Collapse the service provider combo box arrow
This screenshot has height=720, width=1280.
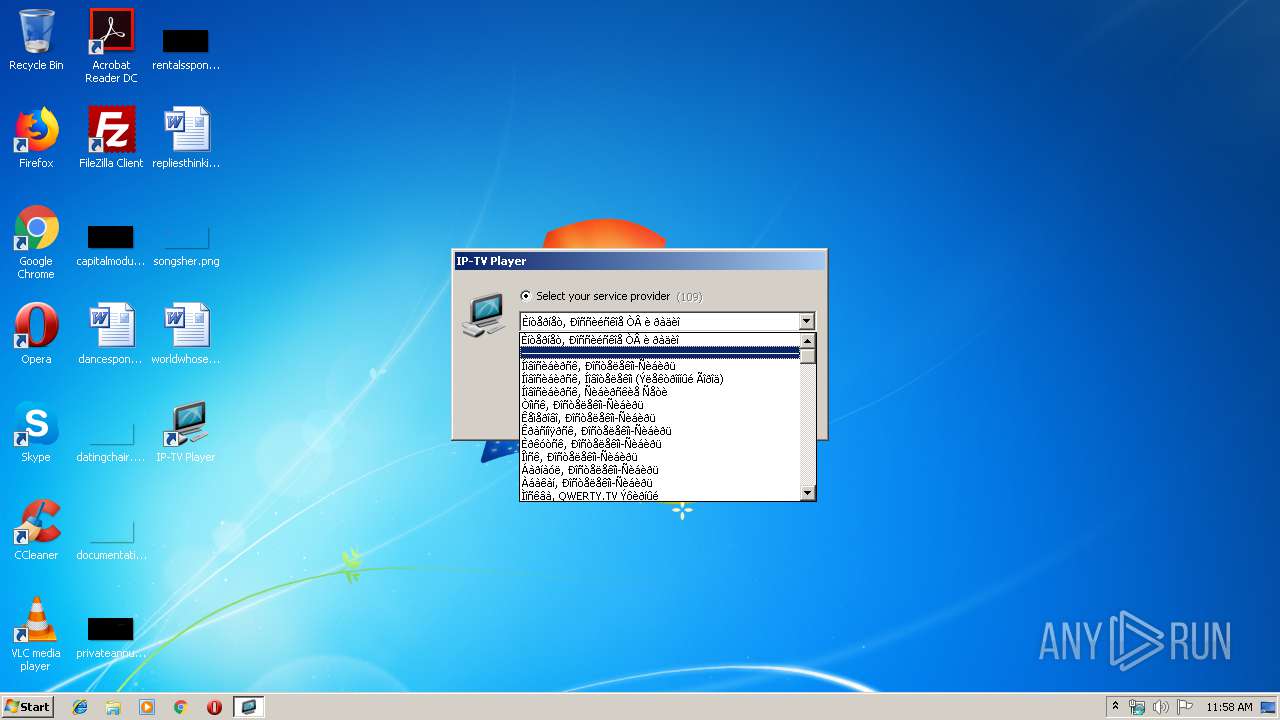tap(806, 322)
